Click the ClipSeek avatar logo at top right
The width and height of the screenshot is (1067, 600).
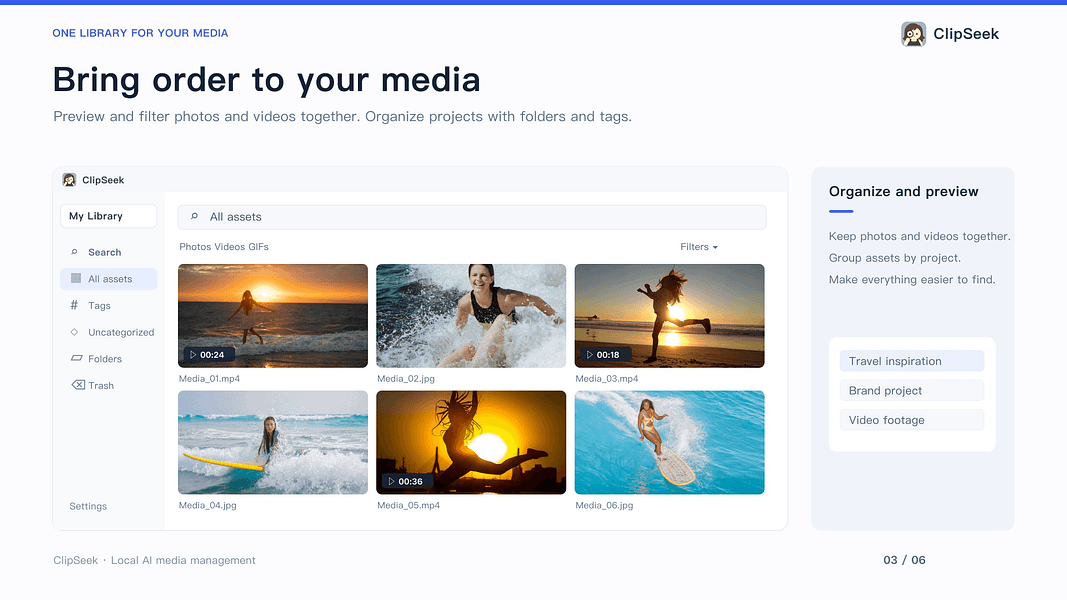pyautogui.click(x=913, y=34)
